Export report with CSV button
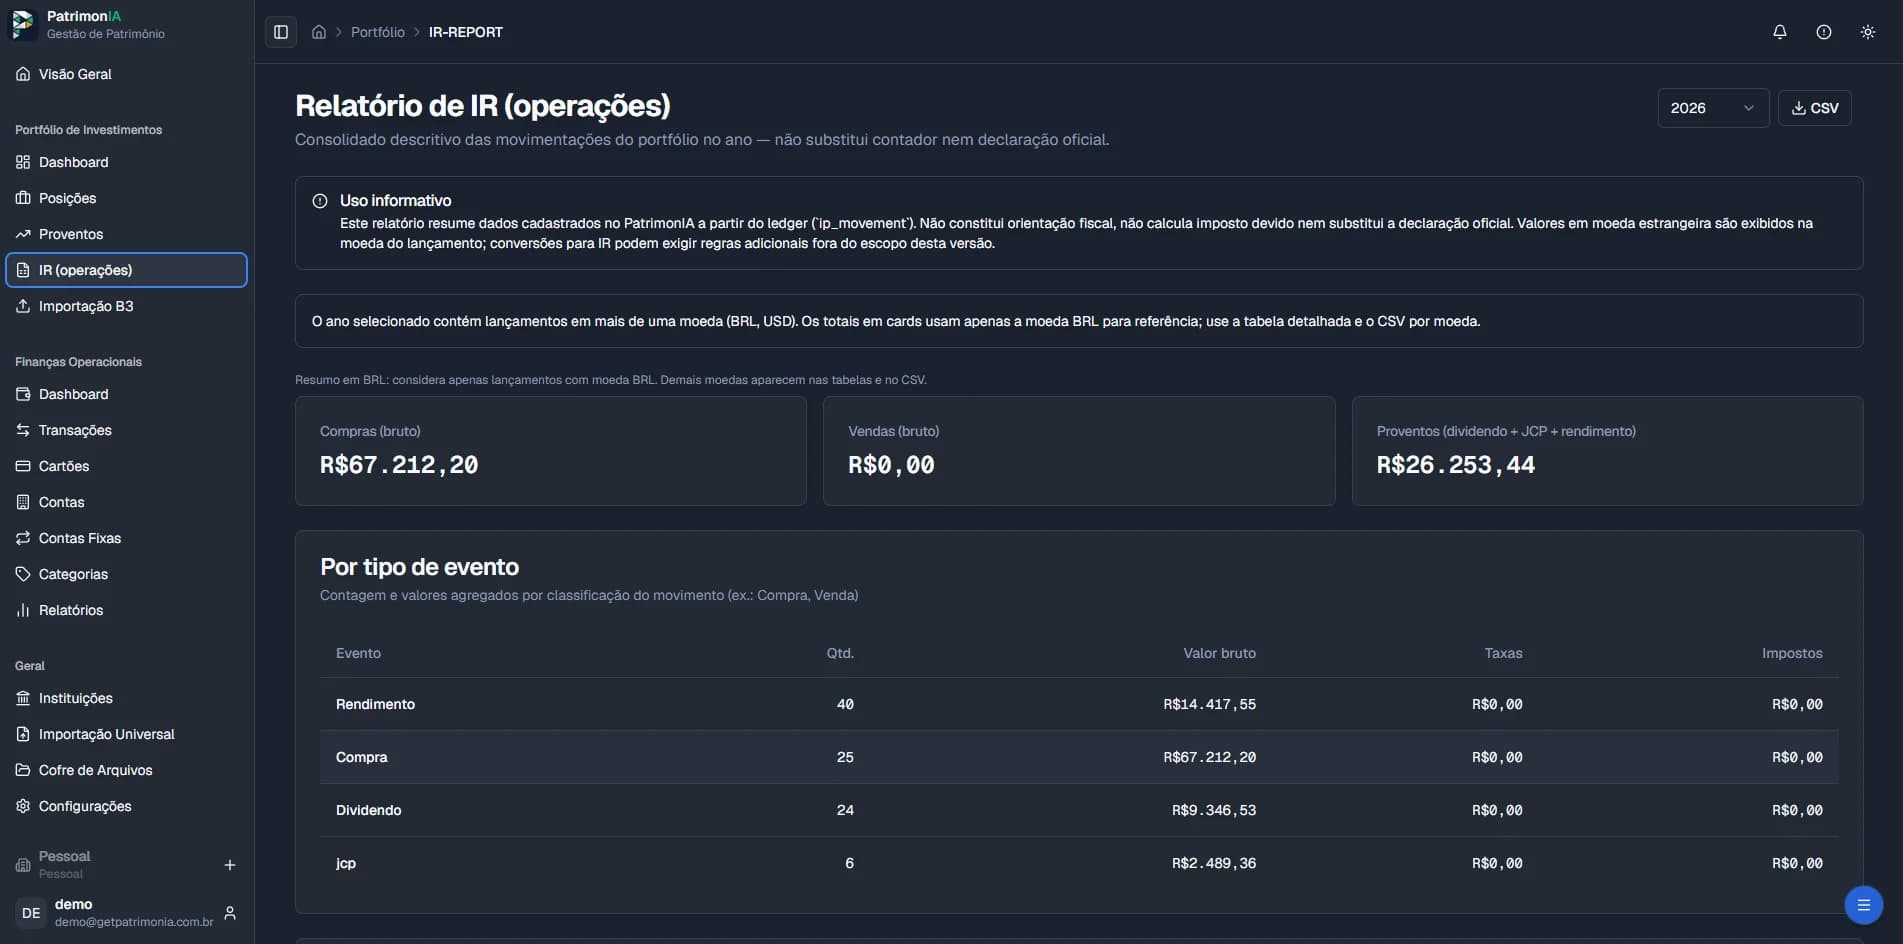The height and width of the screenshot is (944, 1903). 1815,108
